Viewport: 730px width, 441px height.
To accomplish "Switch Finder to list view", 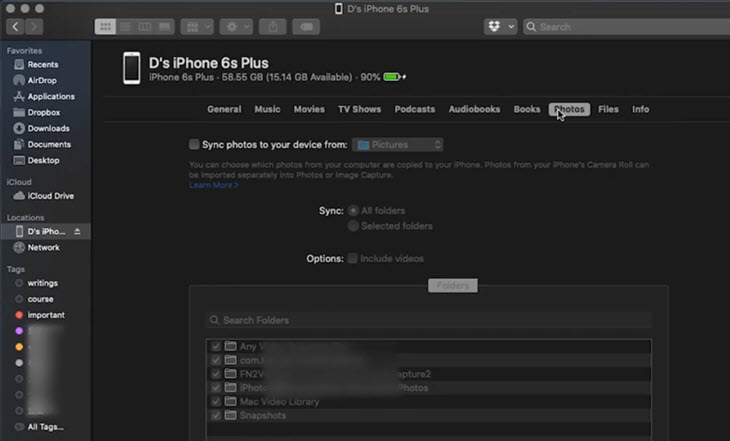I will (125, 27).
